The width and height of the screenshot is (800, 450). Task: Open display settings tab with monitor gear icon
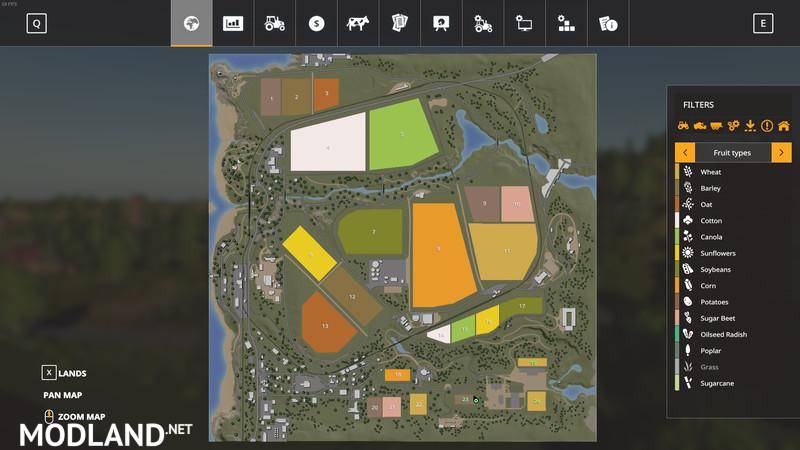[524, 23]
